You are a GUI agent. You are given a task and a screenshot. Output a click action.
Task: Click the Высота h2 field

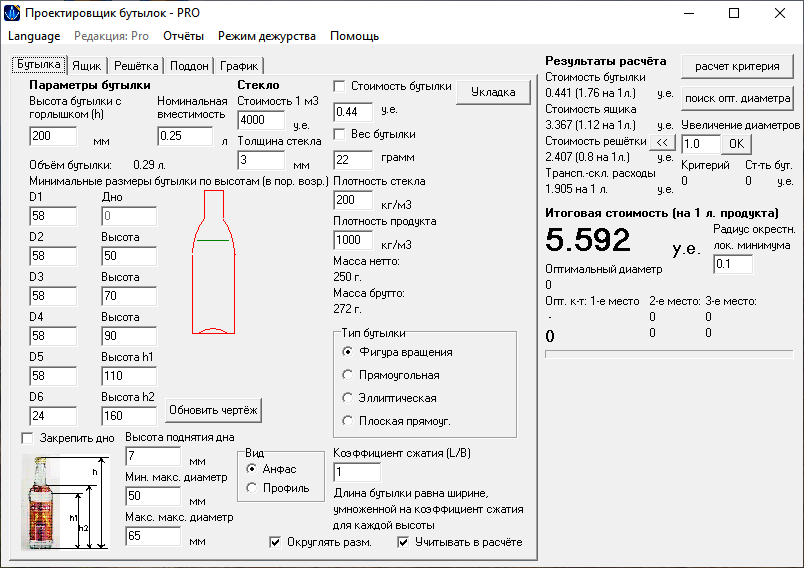pos(129,416)
